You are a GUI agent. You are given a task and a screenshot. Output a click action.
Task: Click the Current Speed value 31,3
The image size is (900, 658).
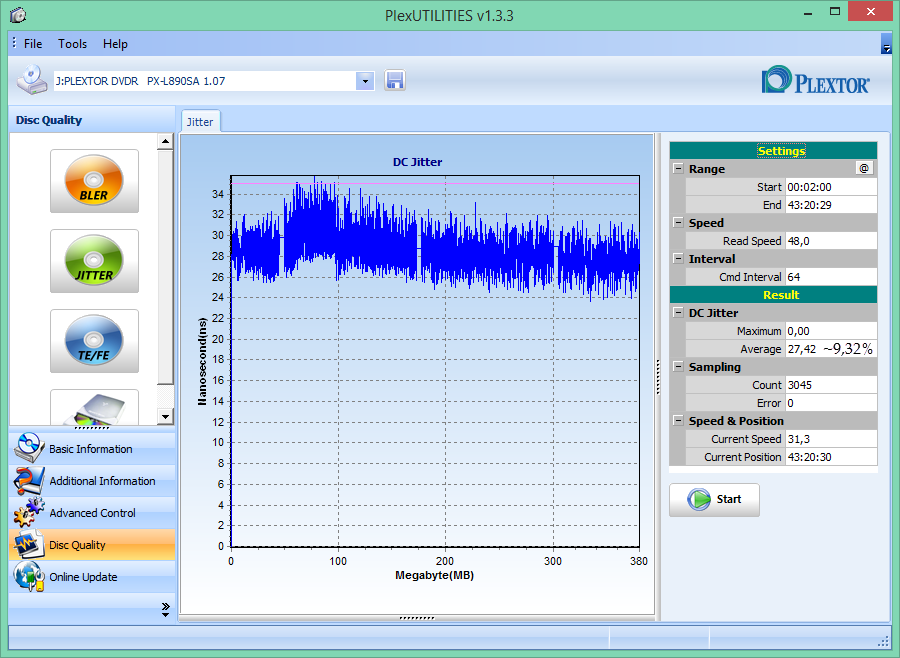point(831,439)
